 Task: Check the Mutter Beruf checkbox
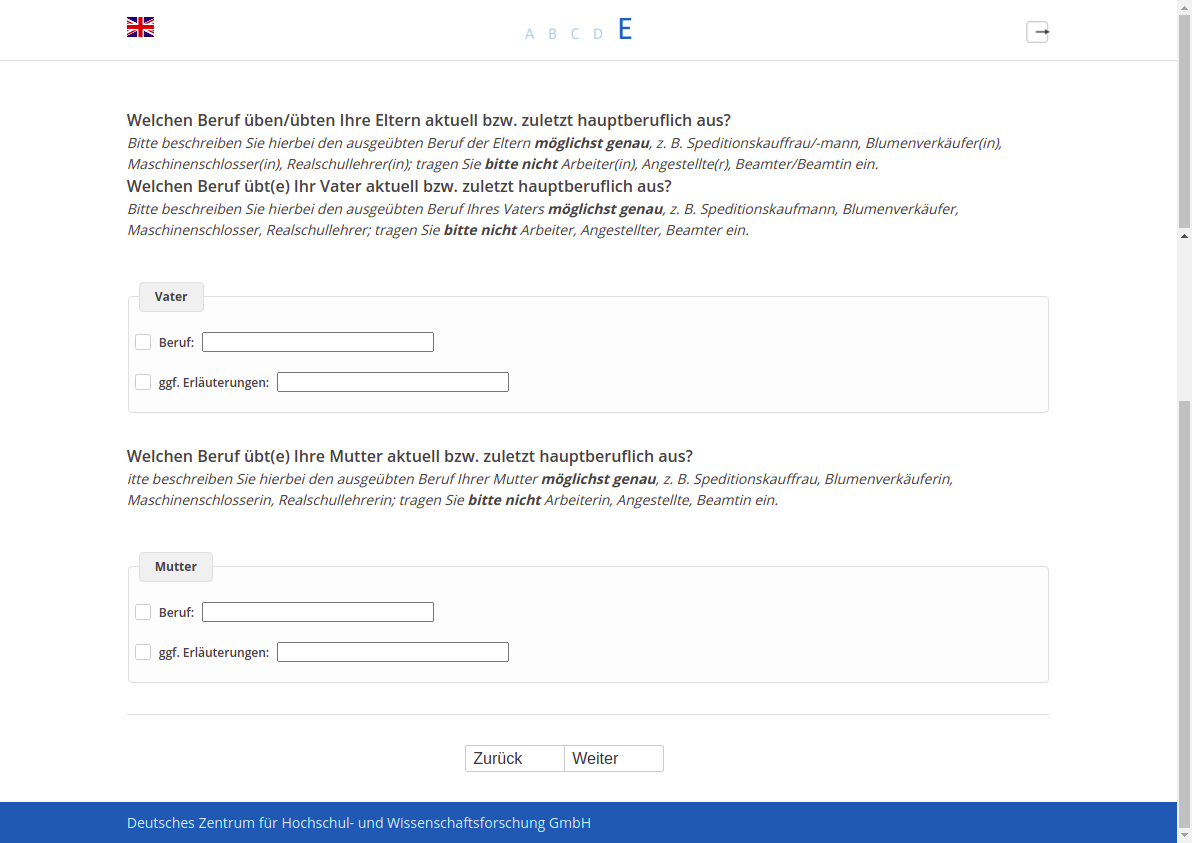(x=143, y=612)
